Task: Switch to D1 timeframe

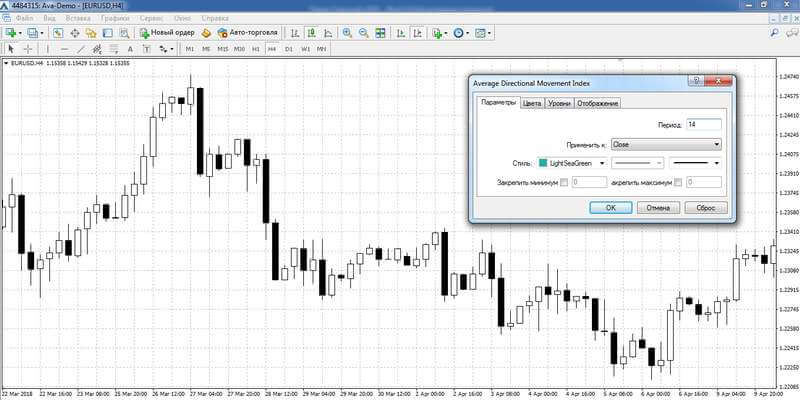Action: coord(289,49)
